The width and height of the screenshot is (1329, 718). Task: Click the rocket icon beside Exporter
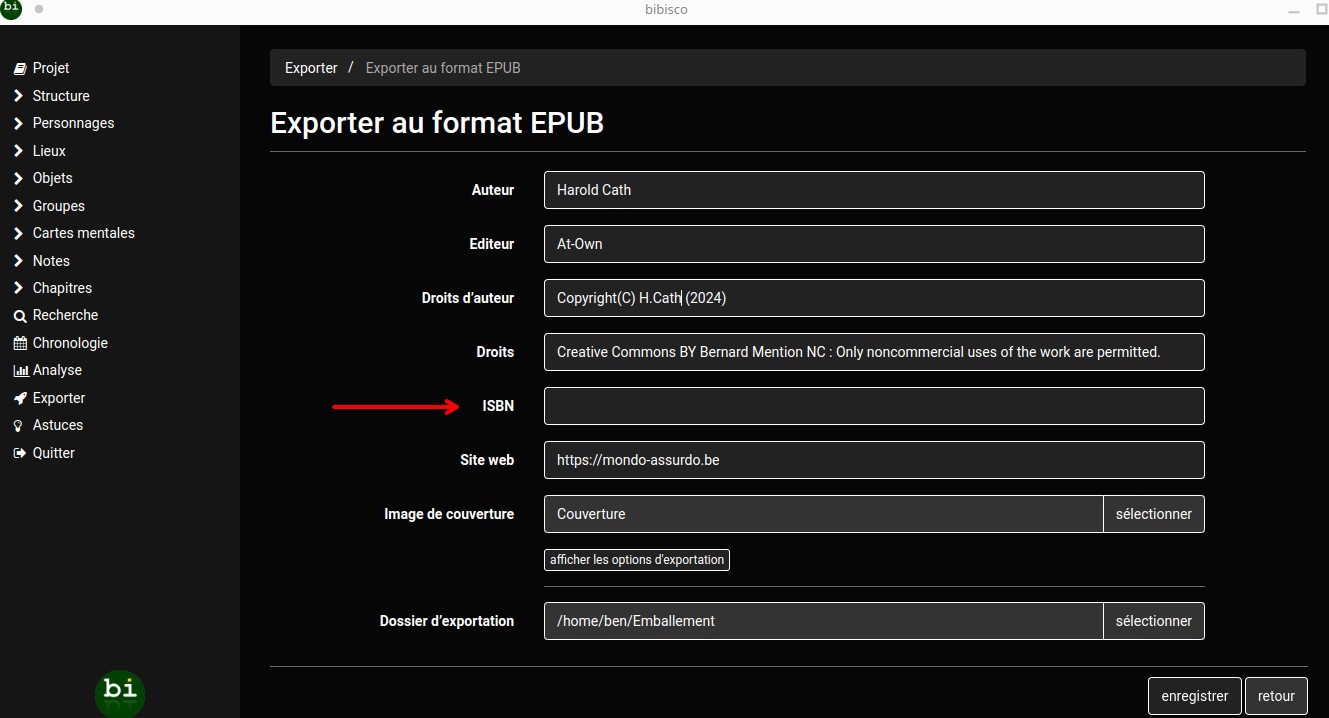pos(19,398)
